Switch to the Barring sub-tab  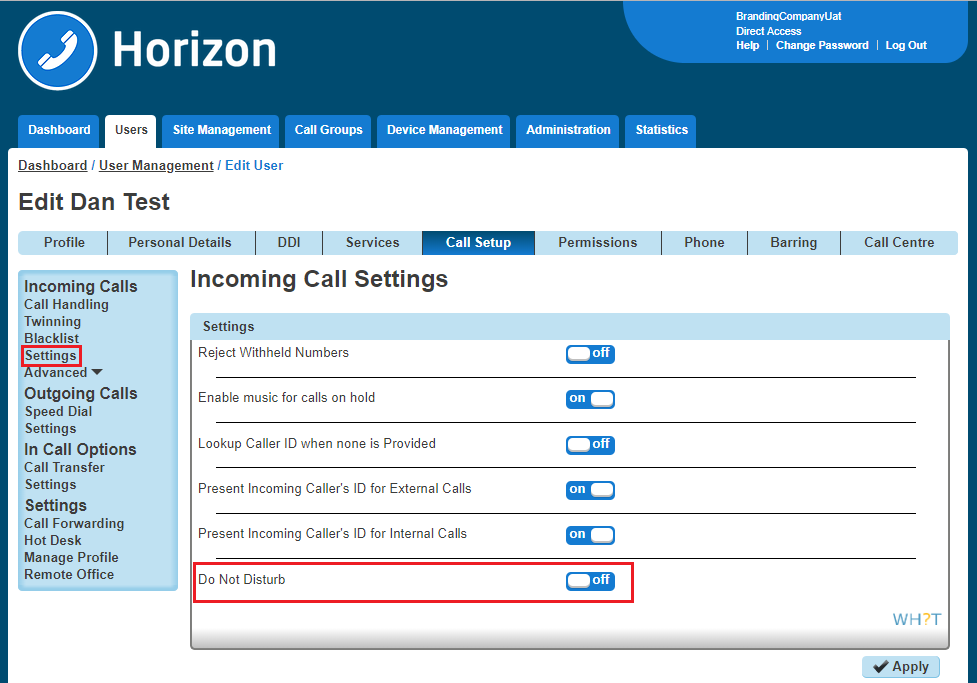click(x=793, y=242)
